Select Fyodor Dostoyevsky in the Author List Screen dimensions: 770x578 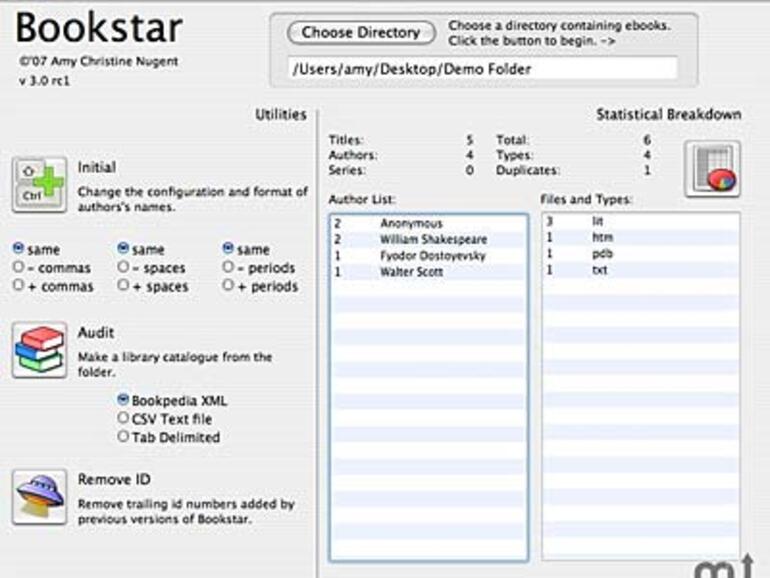click(429, 256)
